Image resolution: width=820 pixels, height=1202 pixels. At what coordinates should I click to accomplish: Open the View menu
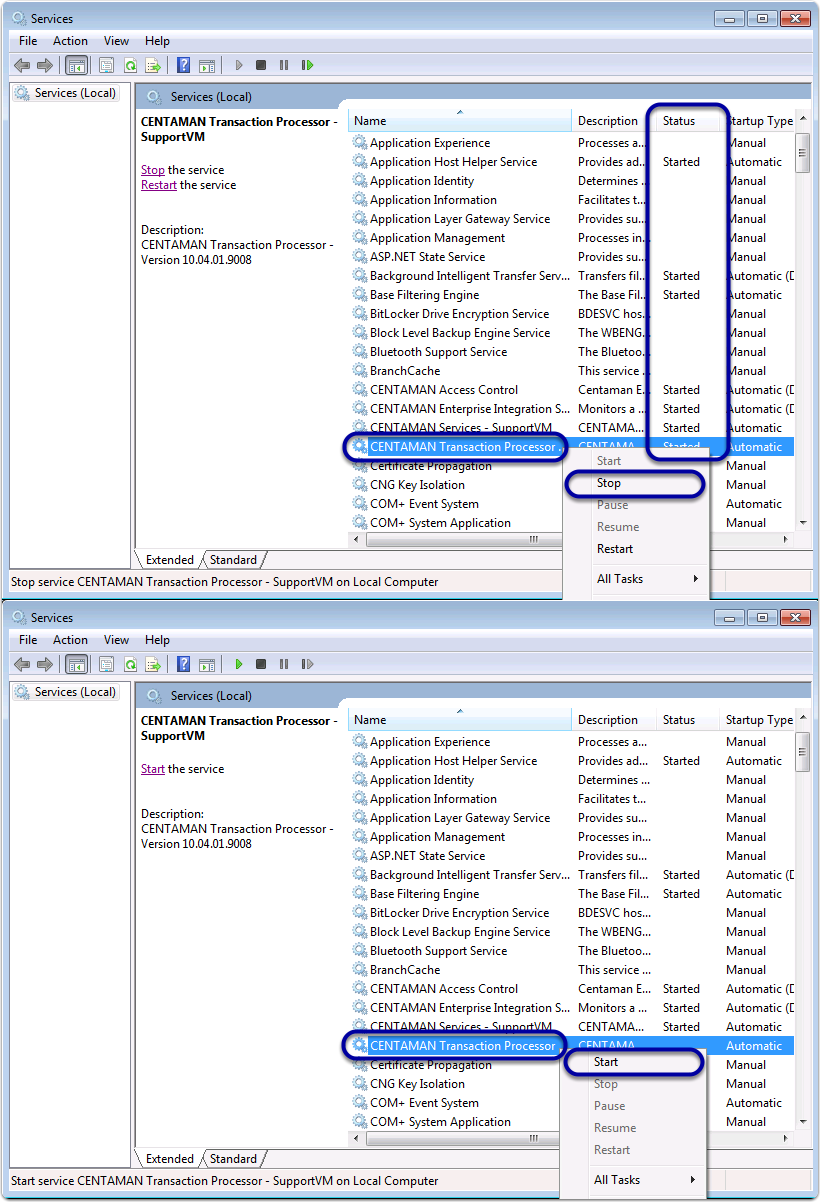tap(116, 41)
